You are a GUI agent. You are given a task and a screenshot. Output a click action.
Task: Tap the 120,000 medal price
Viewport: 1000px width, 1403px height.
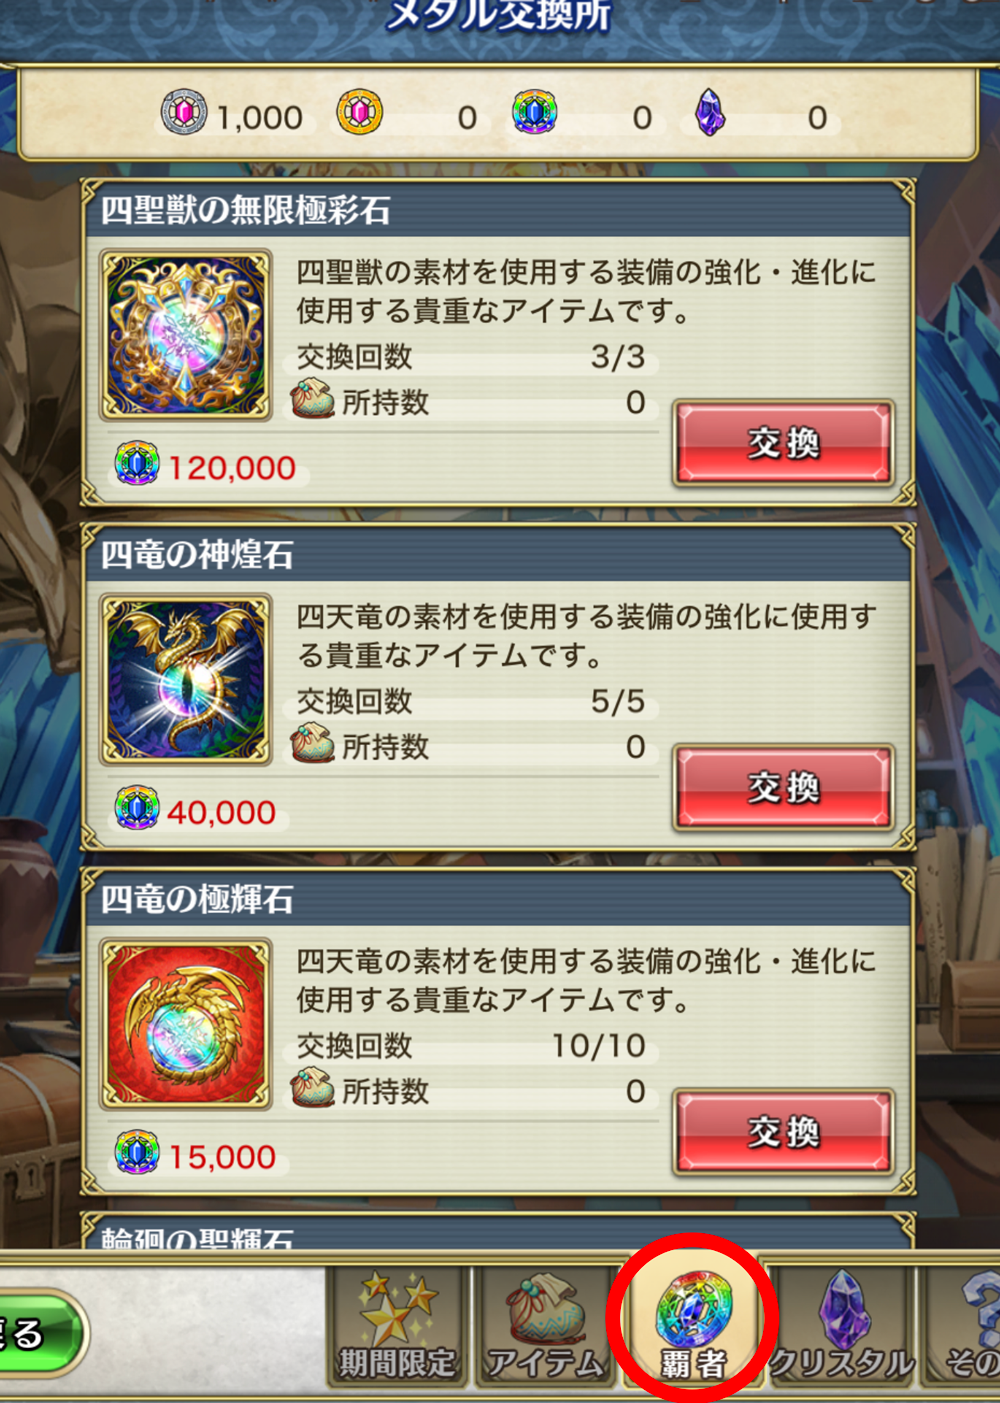point(232,468)
